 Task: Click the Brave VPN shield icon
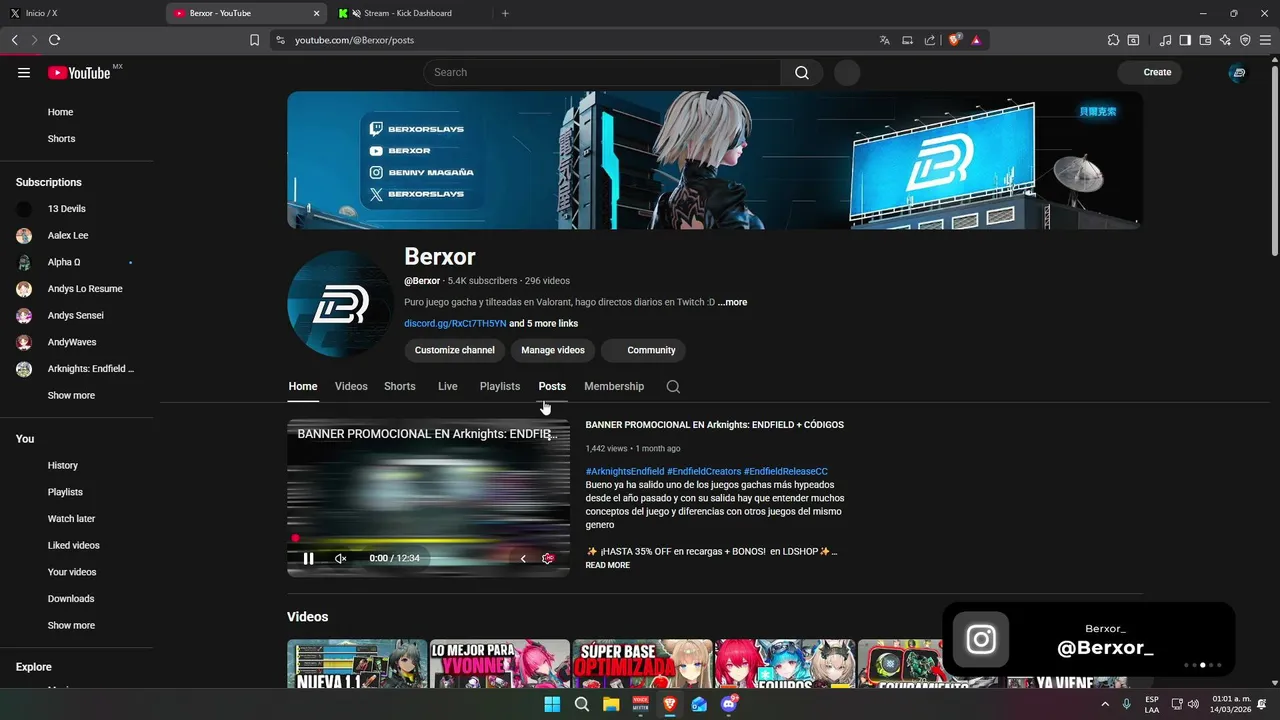click(1245, 40)
